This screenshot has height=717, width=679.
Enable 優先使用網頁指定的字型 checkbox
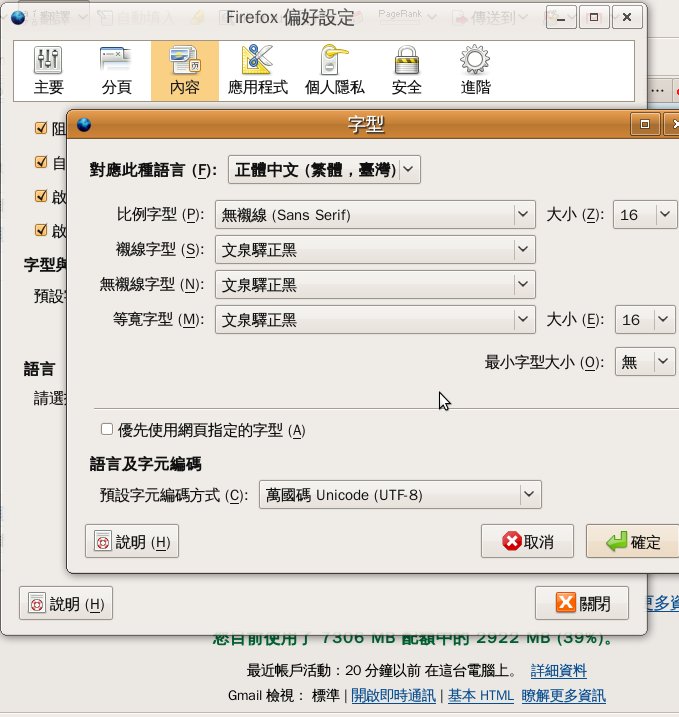click(x=107, y=429)
